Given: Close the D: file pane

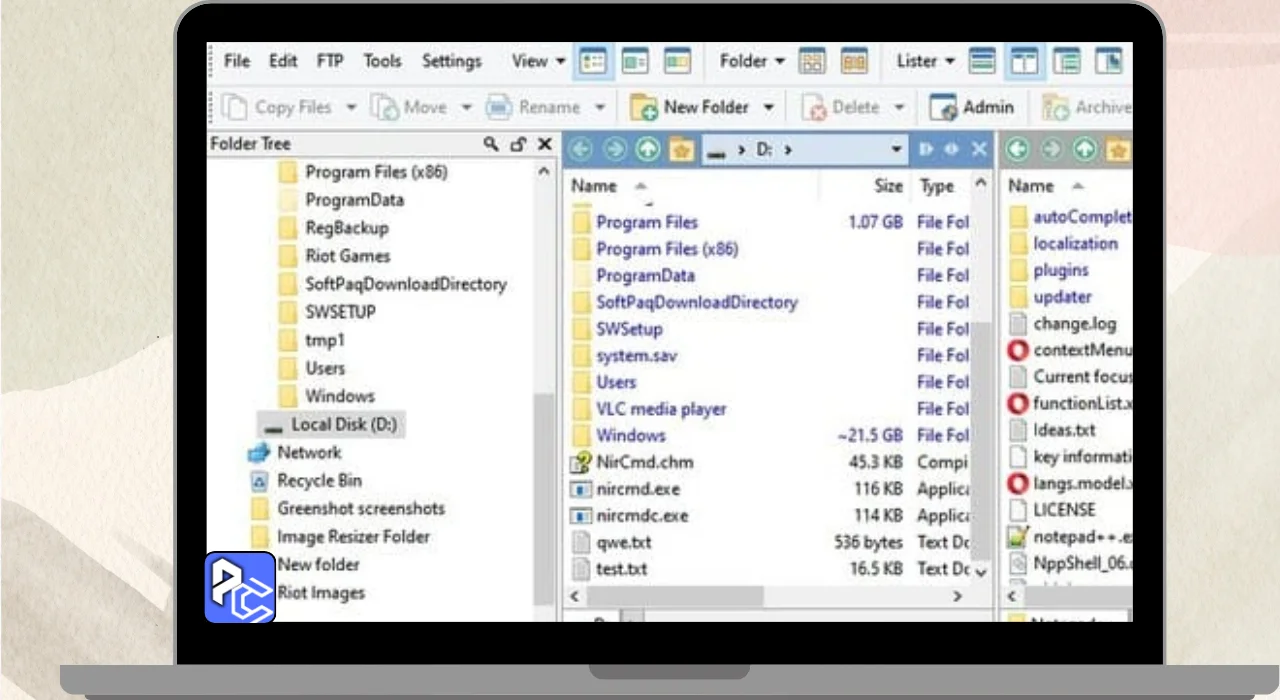Looking at the screenshot, I should 979,150.
